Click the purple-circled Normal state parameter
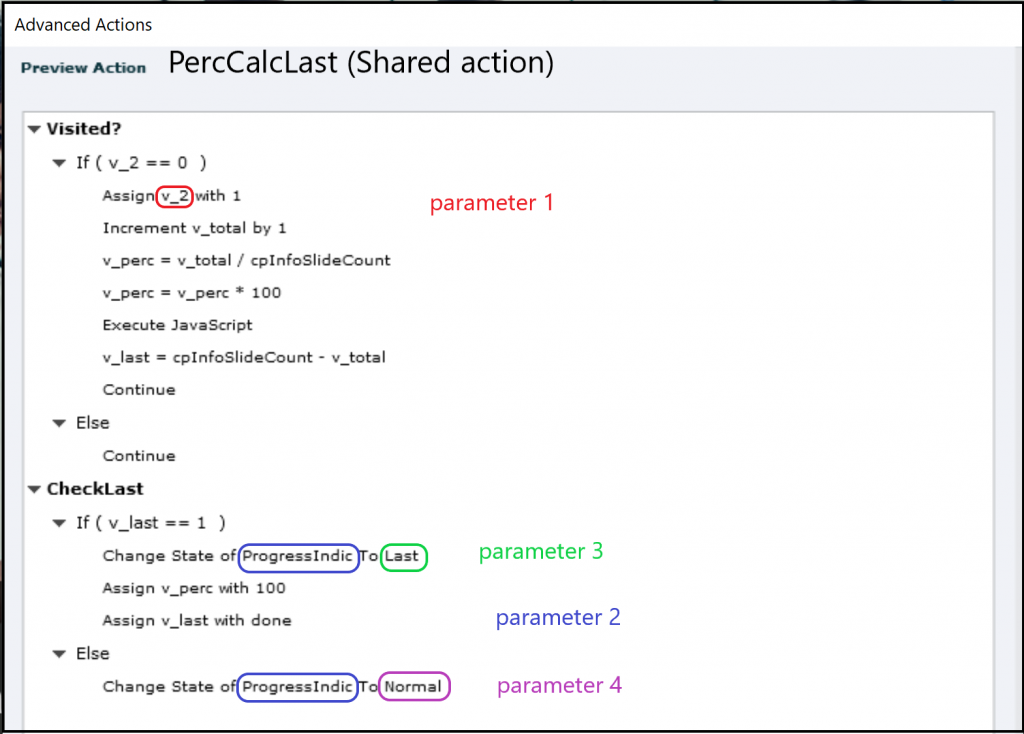This screenshot has width=1024, height=734. (414, 687)
